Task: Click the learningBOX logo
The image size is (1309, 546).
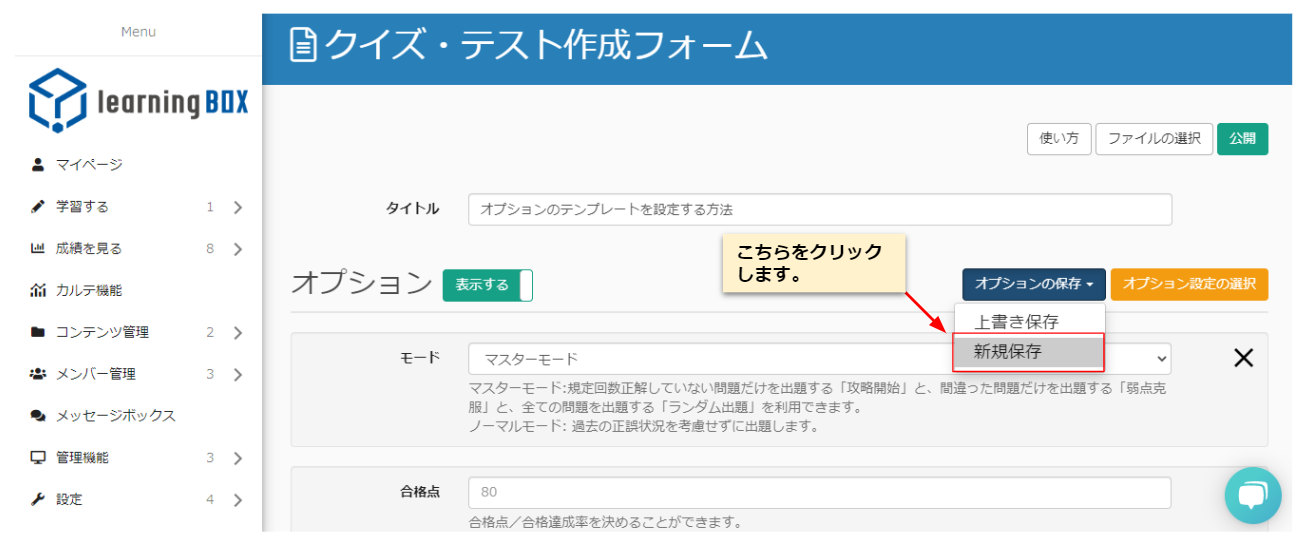Action: (138, 101)
